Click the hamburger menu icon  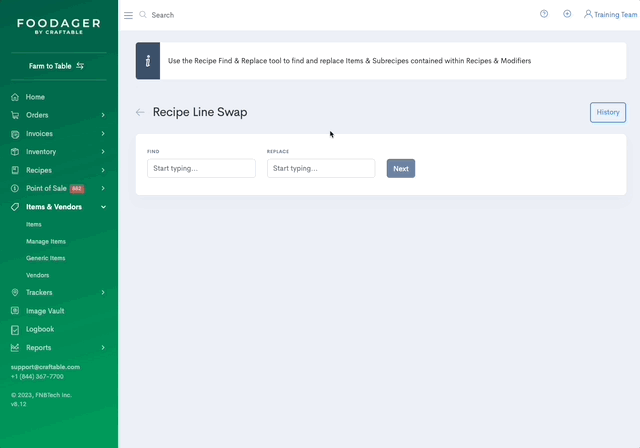[x=128, y=15]
